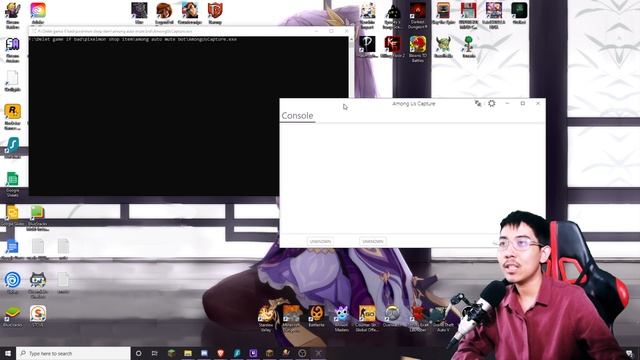Screen dimensions: 640x360
Task: Open the Bloons TD Battles desktop shortcut
Action: (418, 49)
